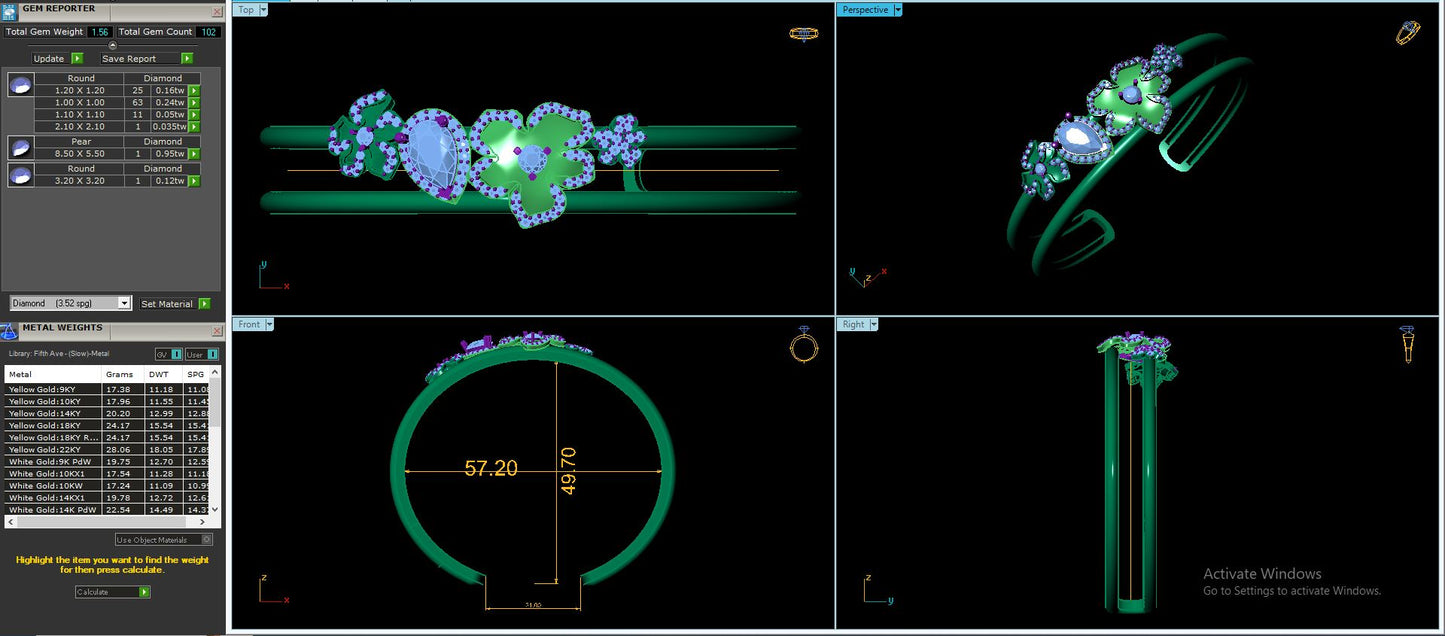Open the Front viewport dropdown arrow
This screenshot has width=1445, height=636.
pos(269,325)
